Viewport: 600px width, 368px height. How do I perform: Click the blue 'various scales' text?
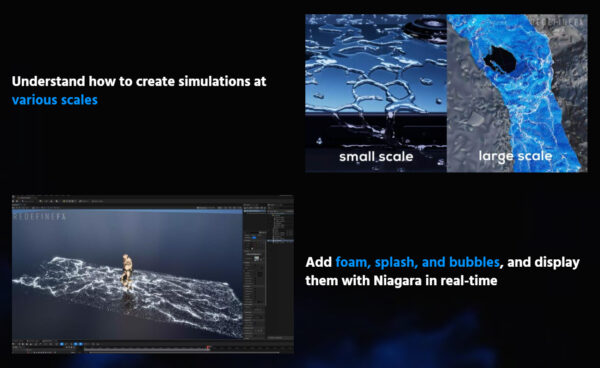point(55,100)
